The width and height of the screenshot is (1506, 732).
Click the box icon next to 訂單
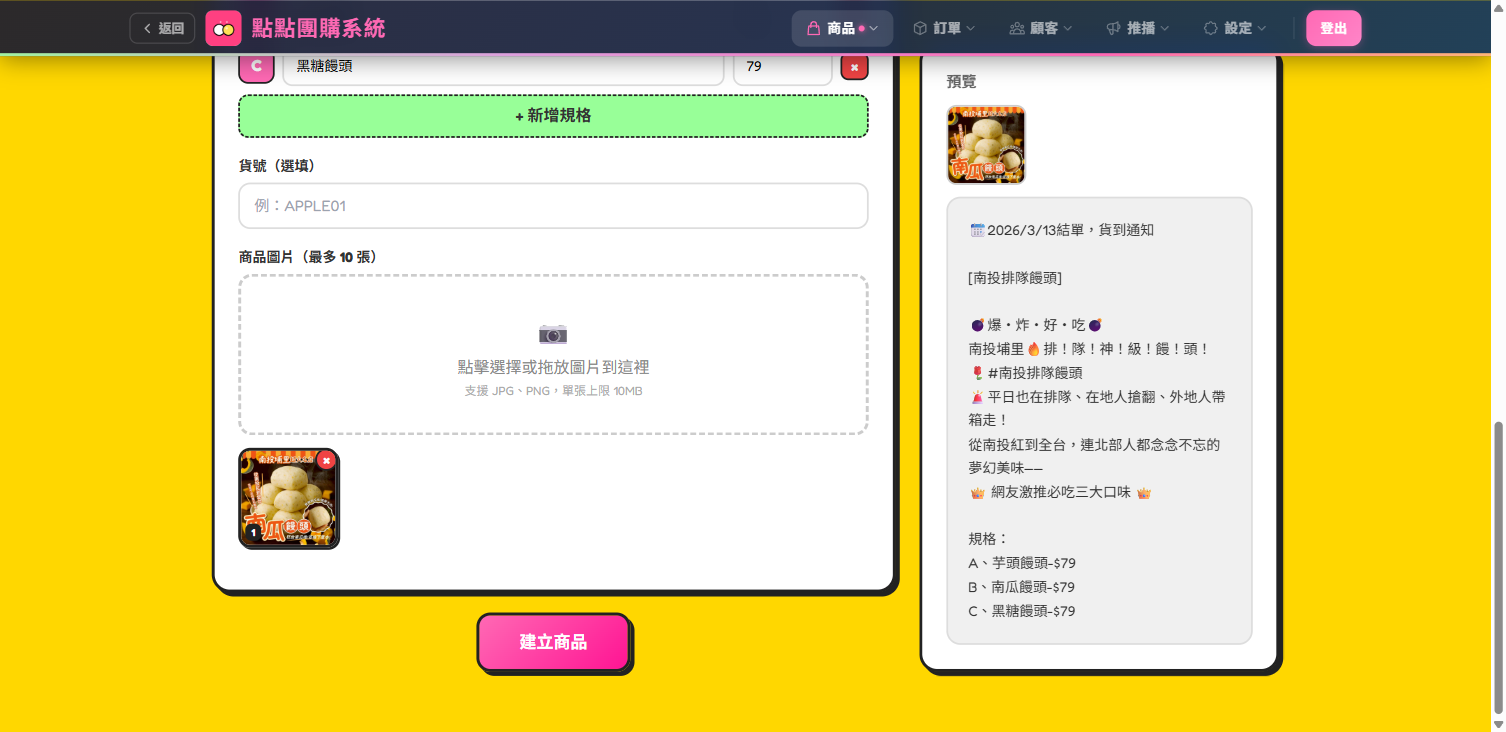[x=920, y=28]
